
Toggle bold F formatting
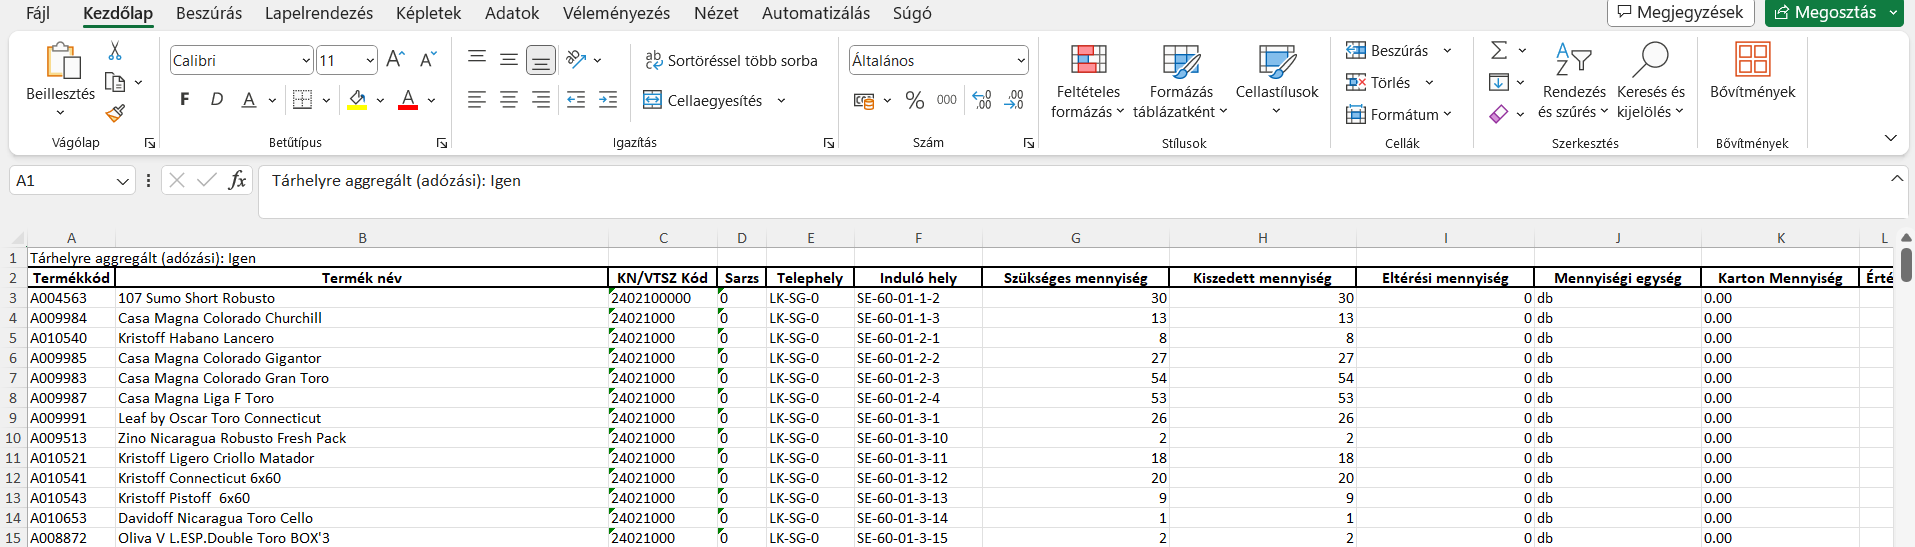(x=184, y=100)
